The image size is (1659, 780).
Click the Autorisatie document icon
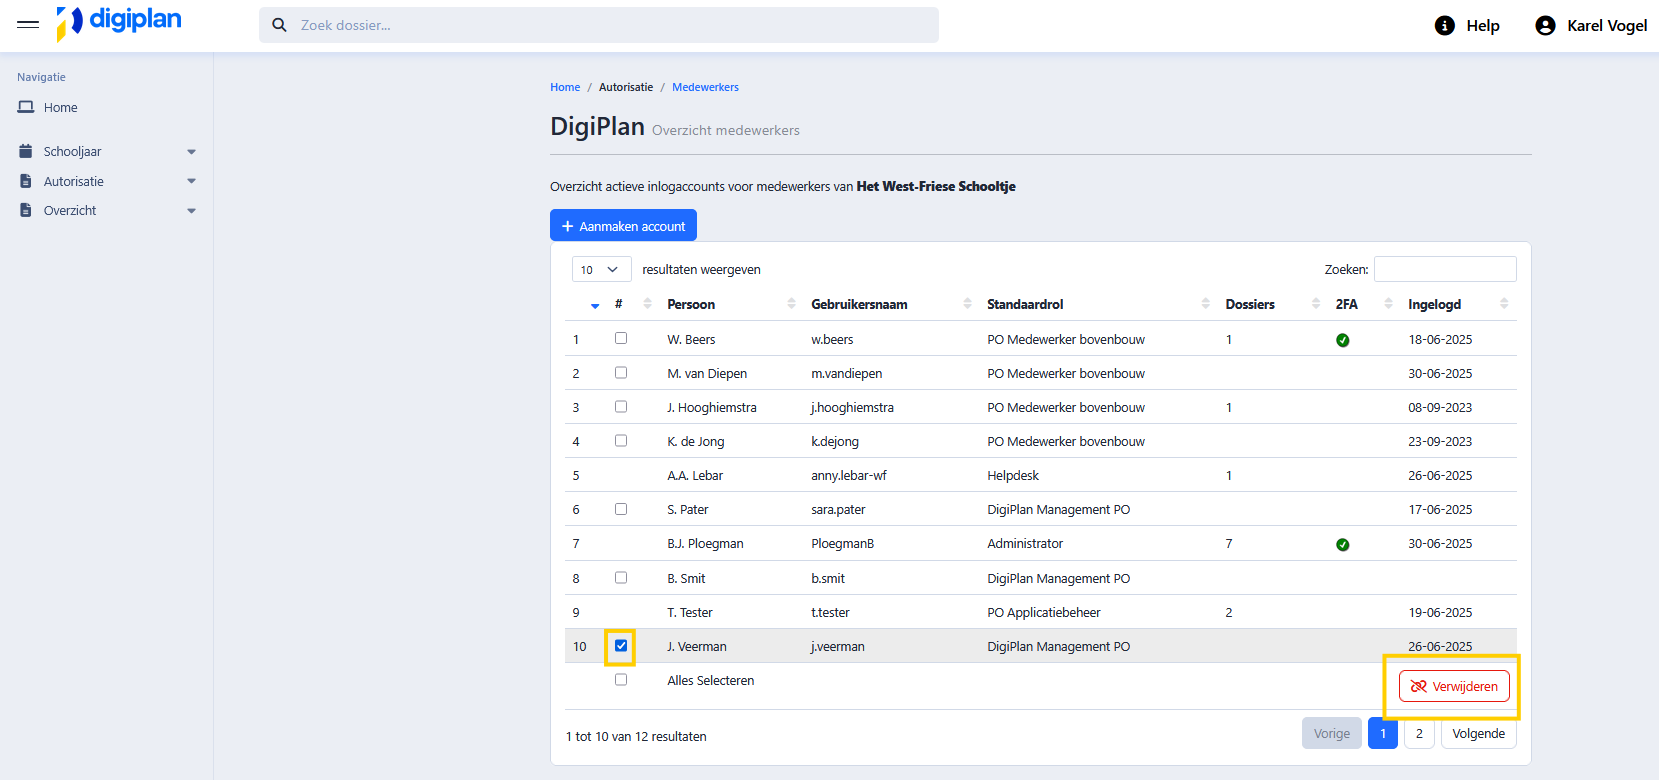pos(26,181)
